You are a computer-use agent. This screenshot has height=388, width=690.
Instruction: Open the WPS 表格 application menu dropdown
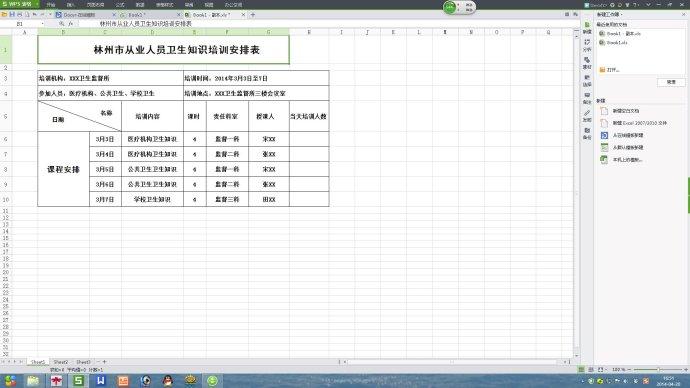tap(20, 4)
